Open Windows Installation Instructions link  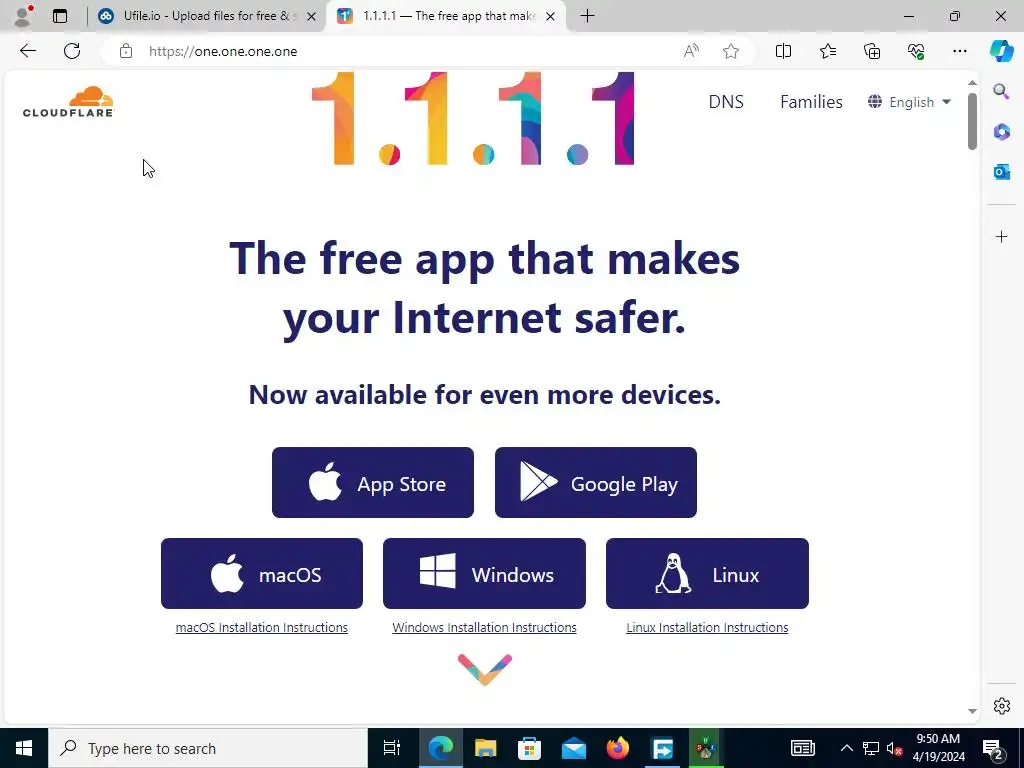(485, 628)
